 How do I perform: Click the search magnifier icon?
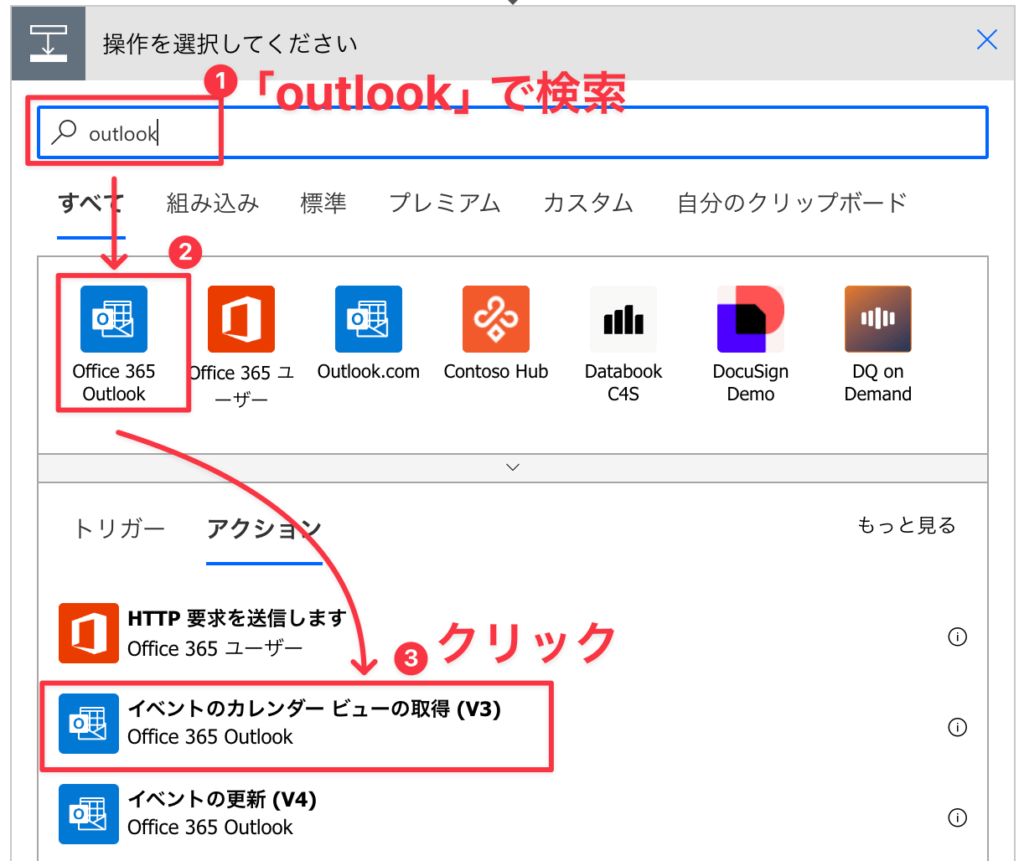[x=65, y=132]
